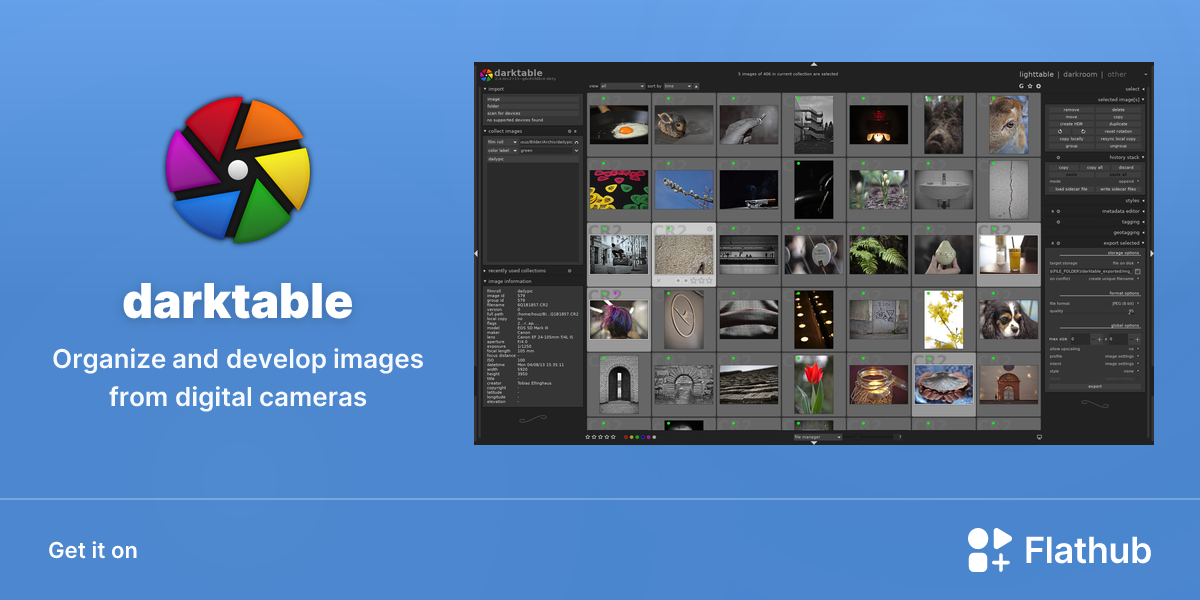1200x600 pixels.
Task: Click 'duplicate' button
Action: point(1118,124)
